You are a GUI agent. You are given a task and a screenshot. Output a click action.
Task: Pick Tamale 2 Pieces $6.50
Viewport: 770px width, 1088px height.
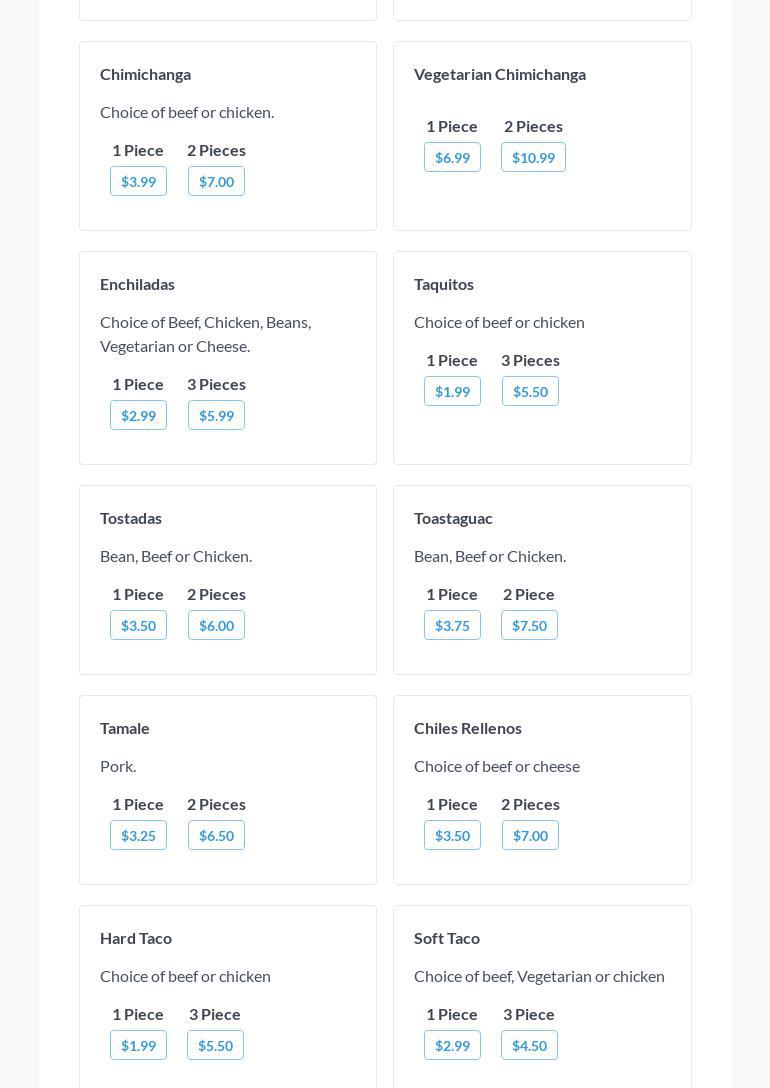pyautogui.click(x=216, y=835)
